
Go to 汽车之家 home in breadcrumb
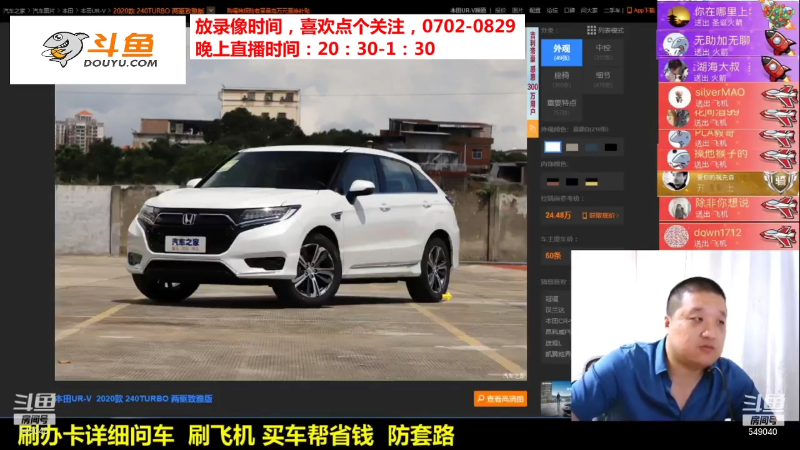tap(14, 10)
